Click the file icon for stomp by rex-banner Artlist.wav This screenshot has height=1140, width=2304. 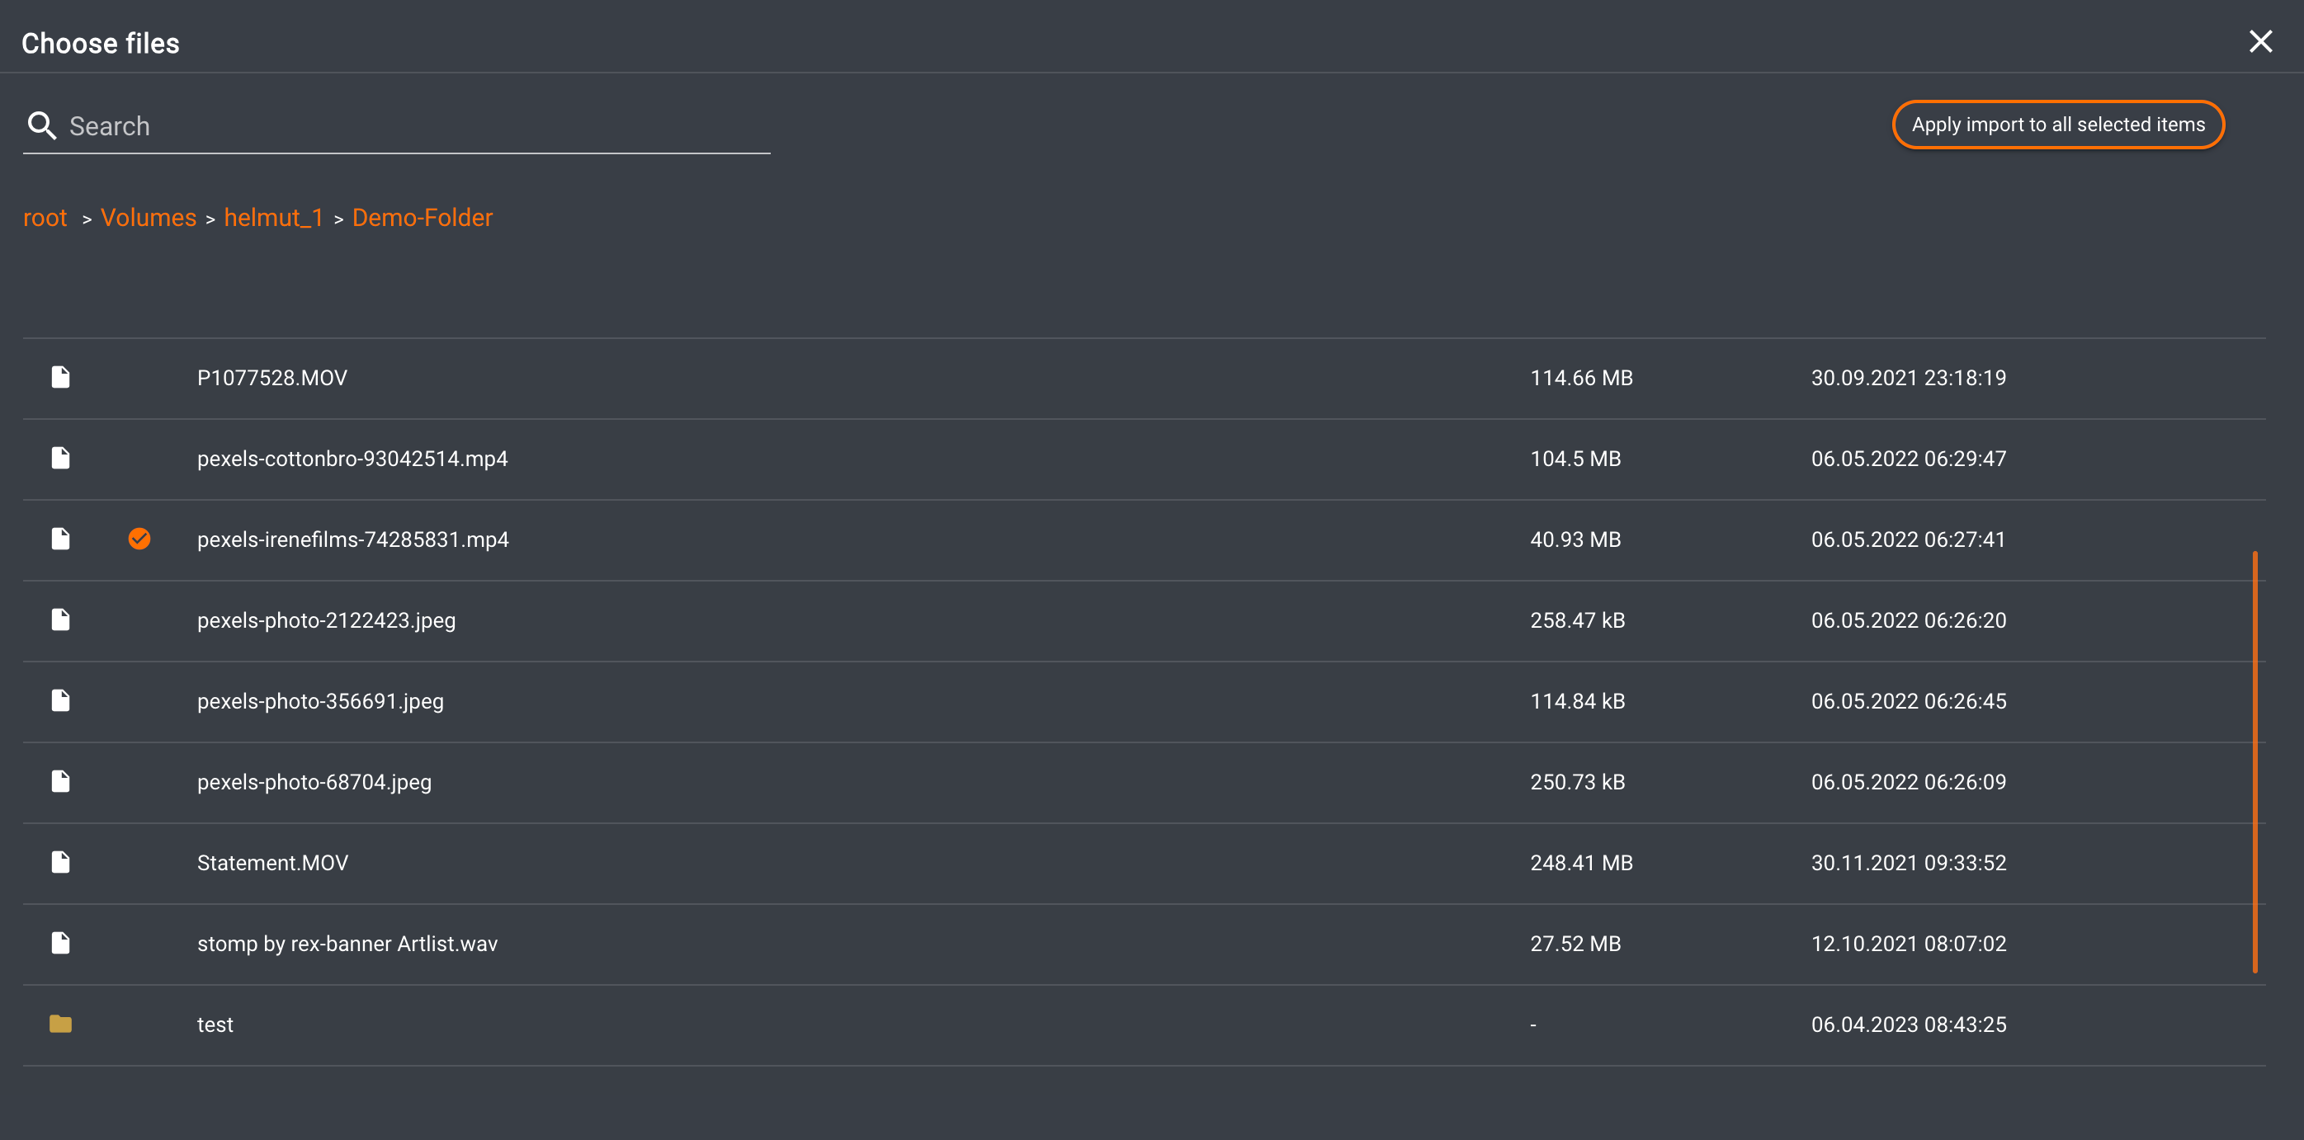pyautogui.click(x=61, y=943)
